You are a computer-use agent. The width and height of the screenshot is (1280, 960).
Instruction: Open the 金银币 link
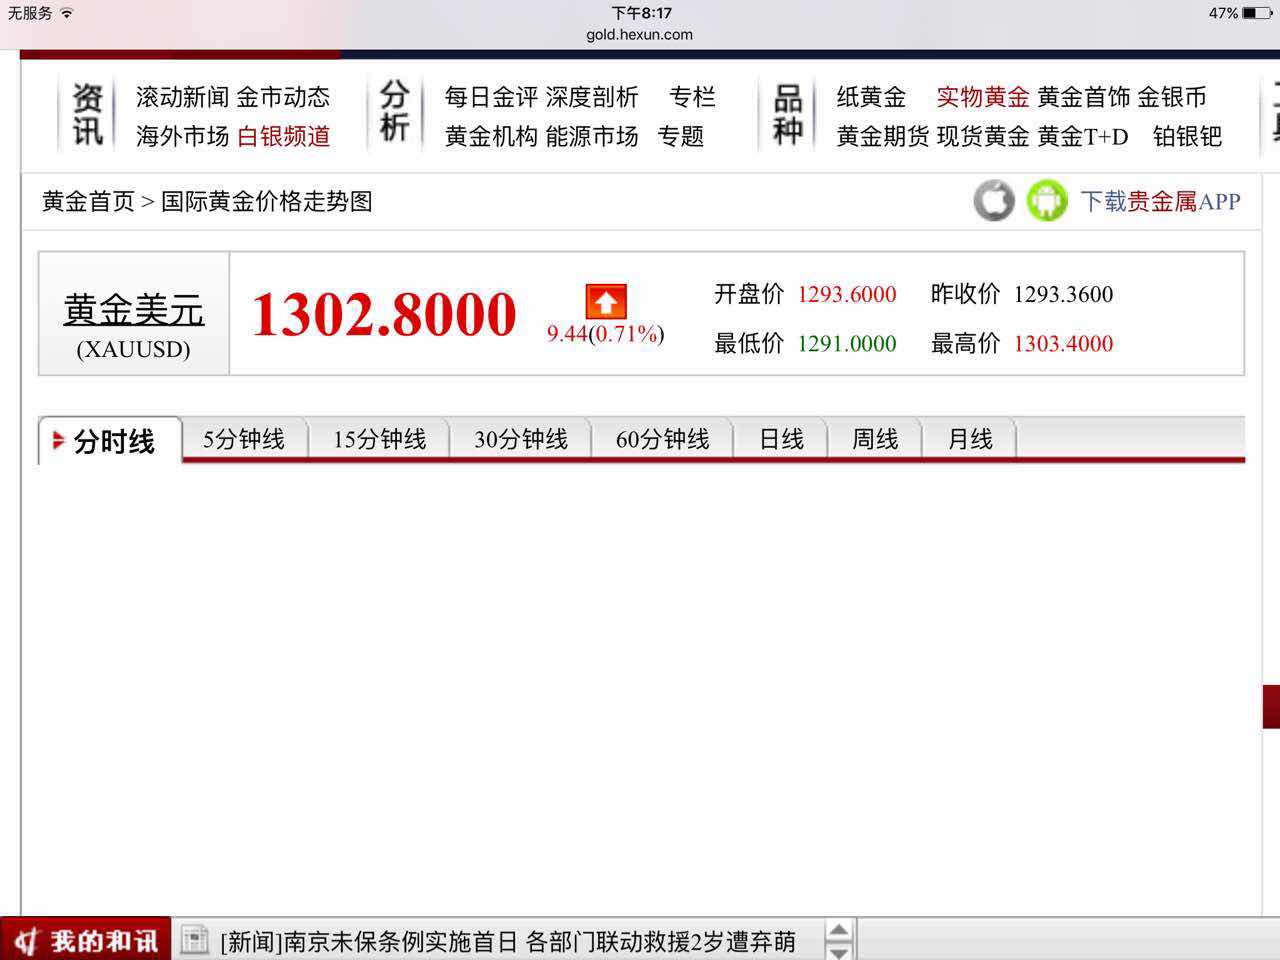coord(1172,97)
